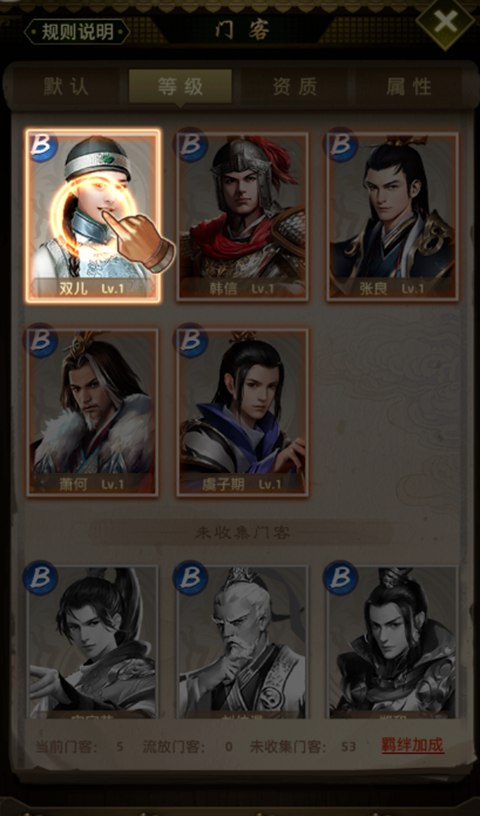Click the B rank badge on 虞子期
The height and width of the screenshot is (816, 480).
click(x=191, y=340)
